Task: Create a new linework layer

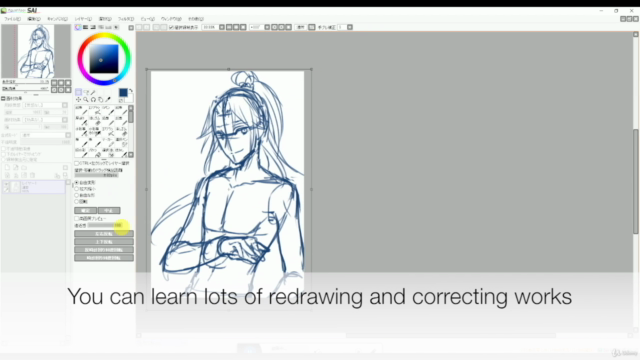Action: [16, 168]
